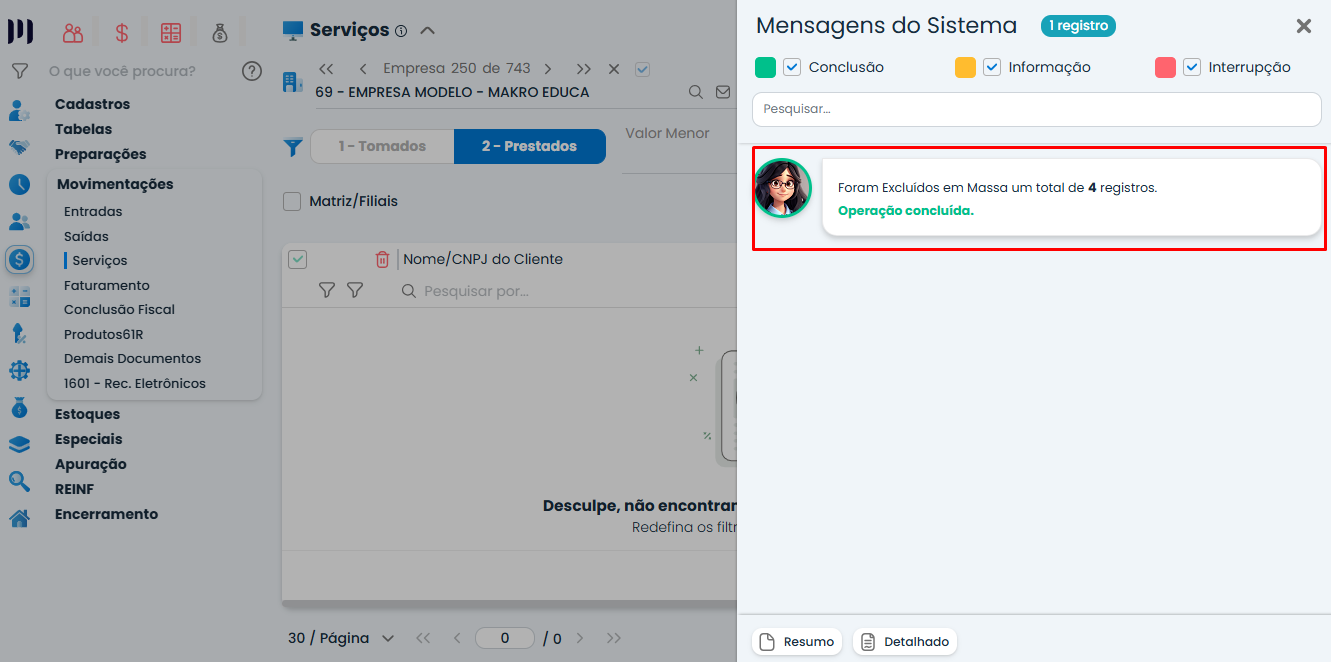This screenshot has width=1331, height=662.
Task: Collapse the Serviços header chevron
Action: (427, 30)
